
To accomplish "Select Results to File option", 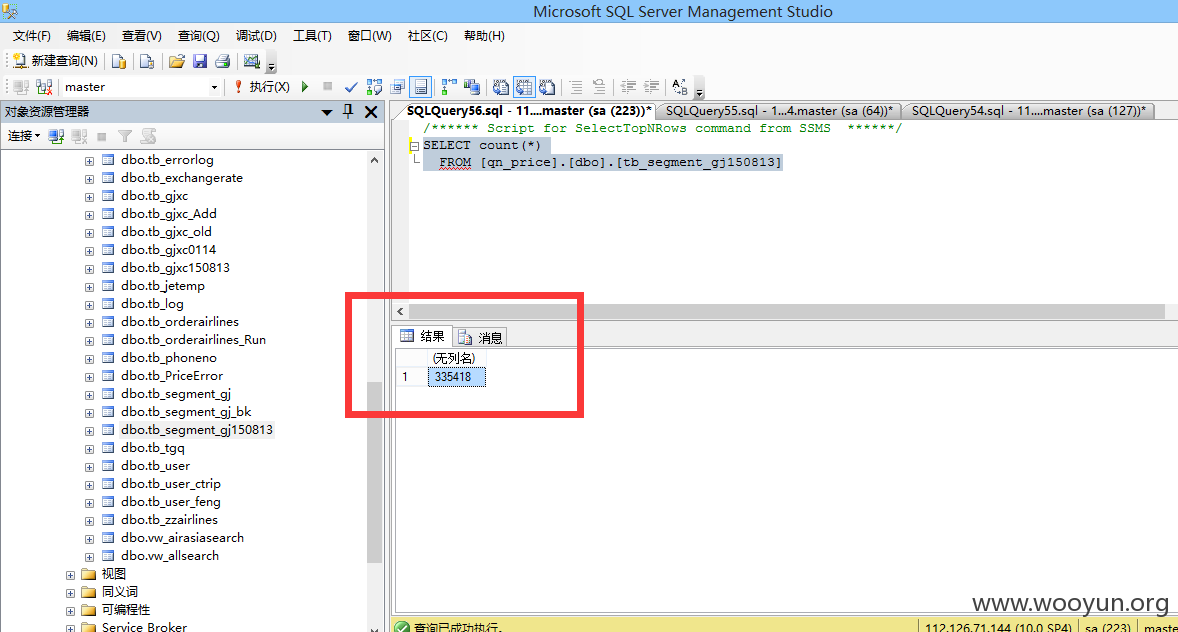I will click(x=547, y=87).
